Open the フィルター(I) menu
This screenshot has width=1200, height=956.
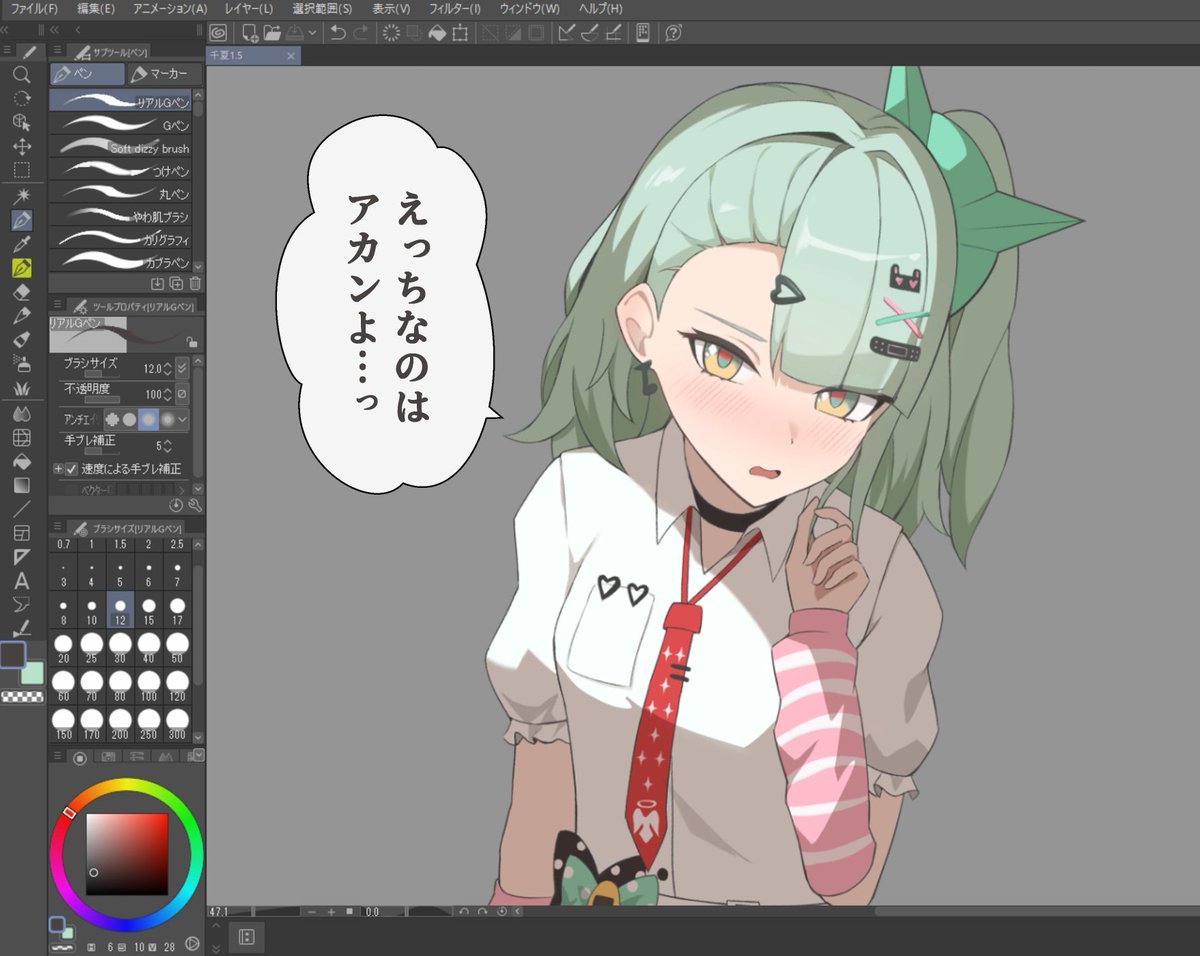coord(455,8)
